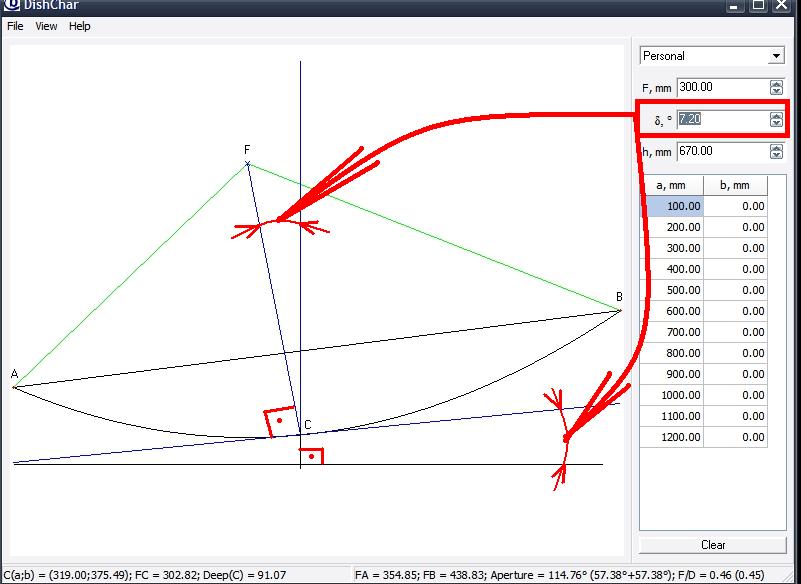
Task: Click the b value in the 500.00 row
Action: pyautogui.click(x=735, y=290)
